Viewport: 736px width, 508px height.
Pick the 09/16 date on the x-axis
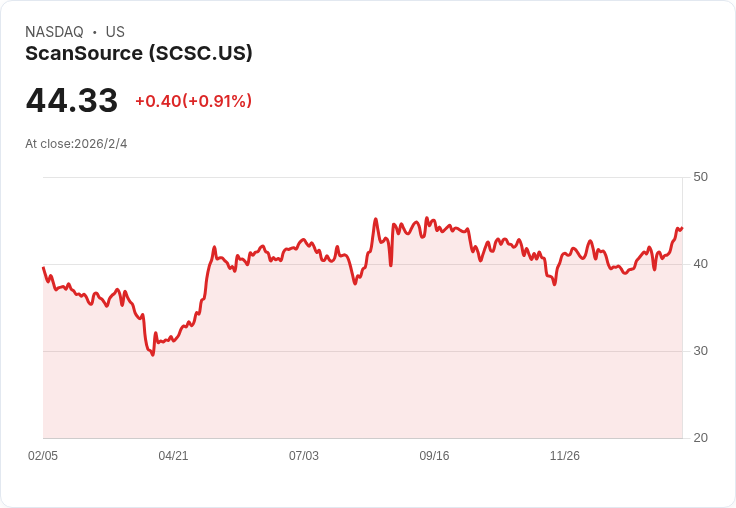point(434,456)
